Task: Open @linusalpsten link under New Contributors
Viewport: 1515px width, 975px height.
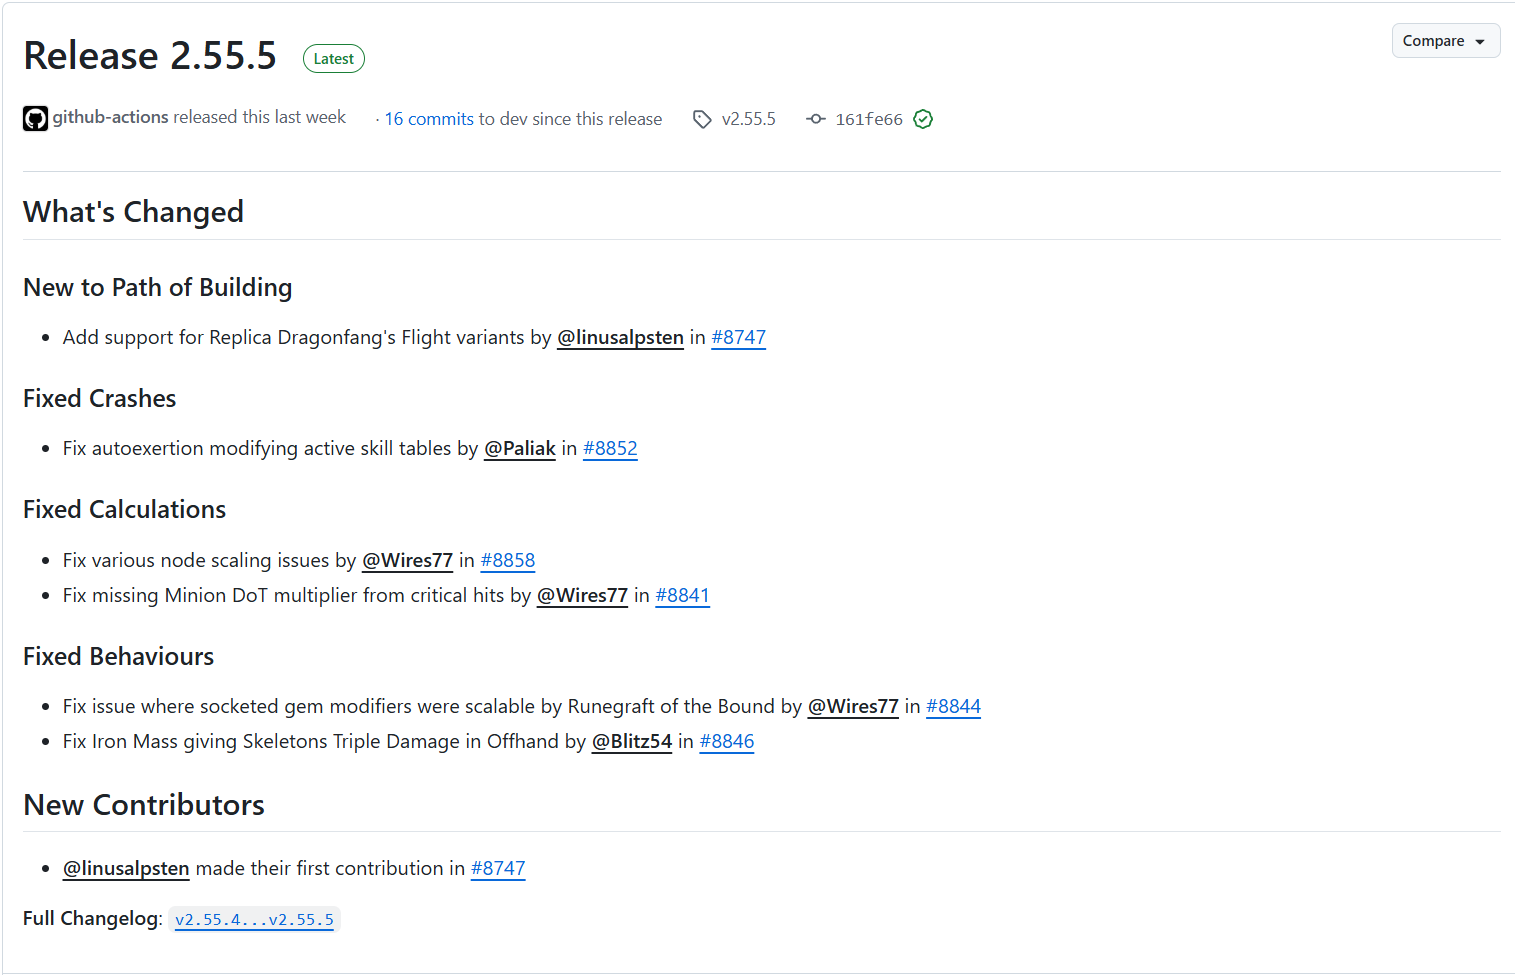Action: coord(126,869)
